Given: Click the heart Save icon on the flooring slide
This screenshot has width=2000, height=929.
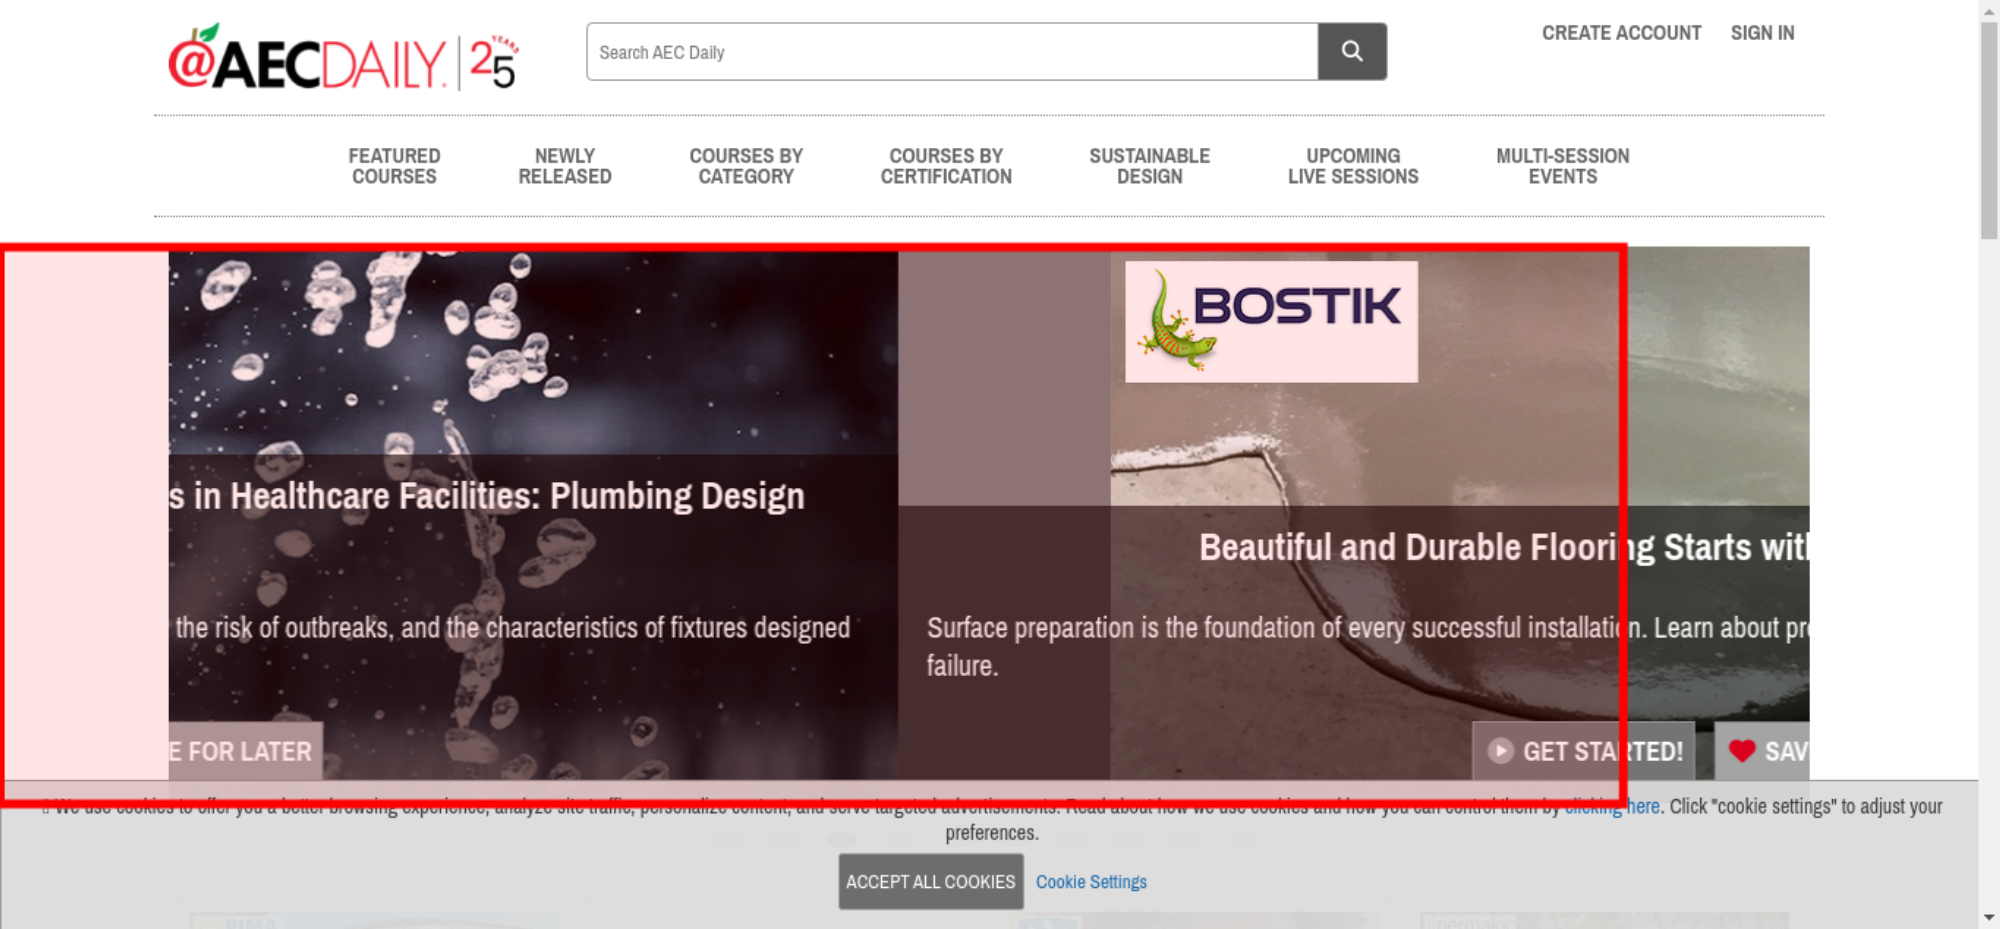Looking at the screenshot, I should (1742, 750).
